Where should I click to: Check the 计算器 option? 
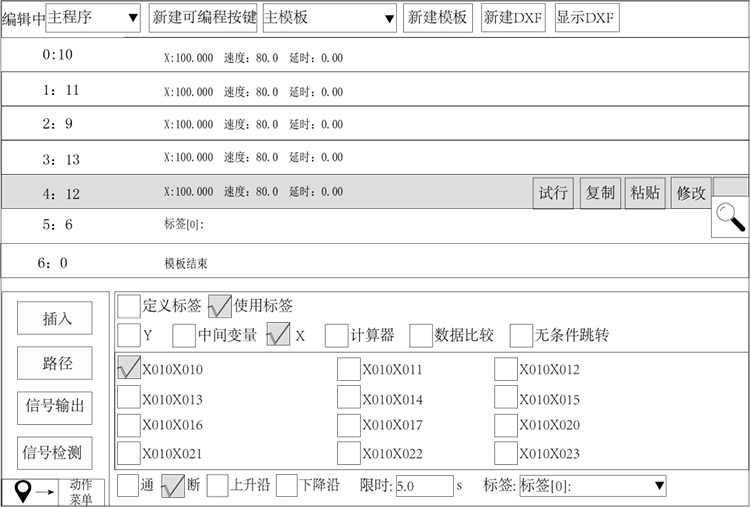click(335, 335)
